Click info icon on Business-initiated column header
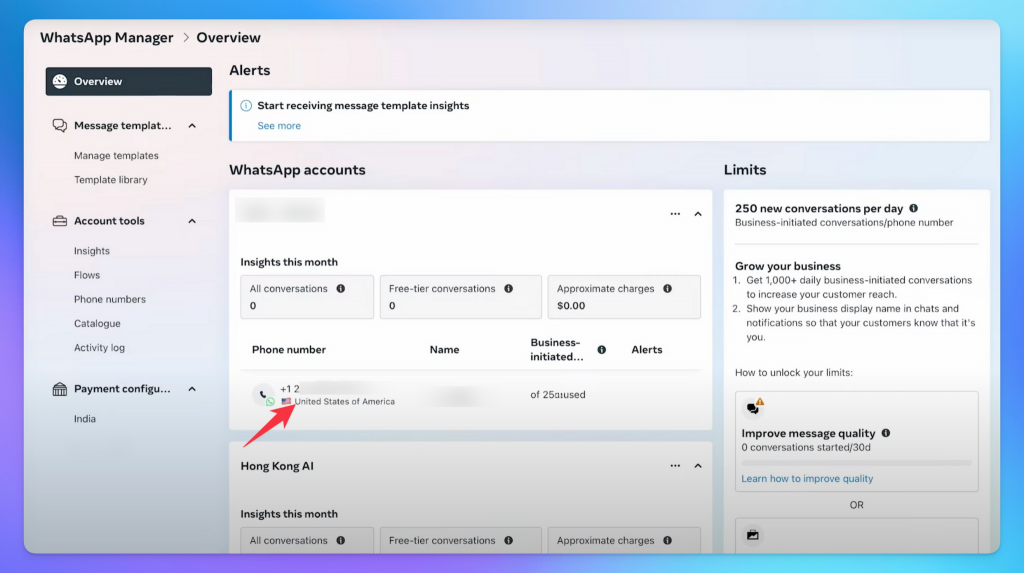The height and width of the screenshot is (573, 1024). pos(602,350)
